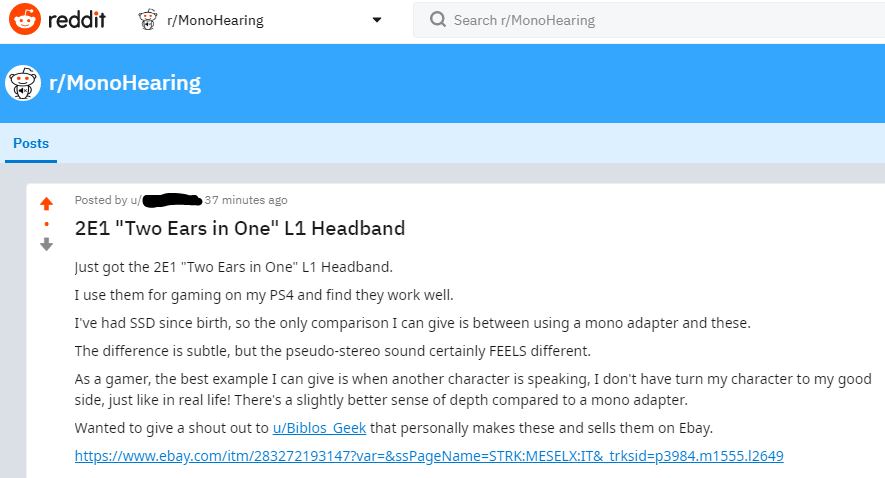885x478 pixels.
Task: Downvote the 2E1 headband post
Action: click(46, 244)
